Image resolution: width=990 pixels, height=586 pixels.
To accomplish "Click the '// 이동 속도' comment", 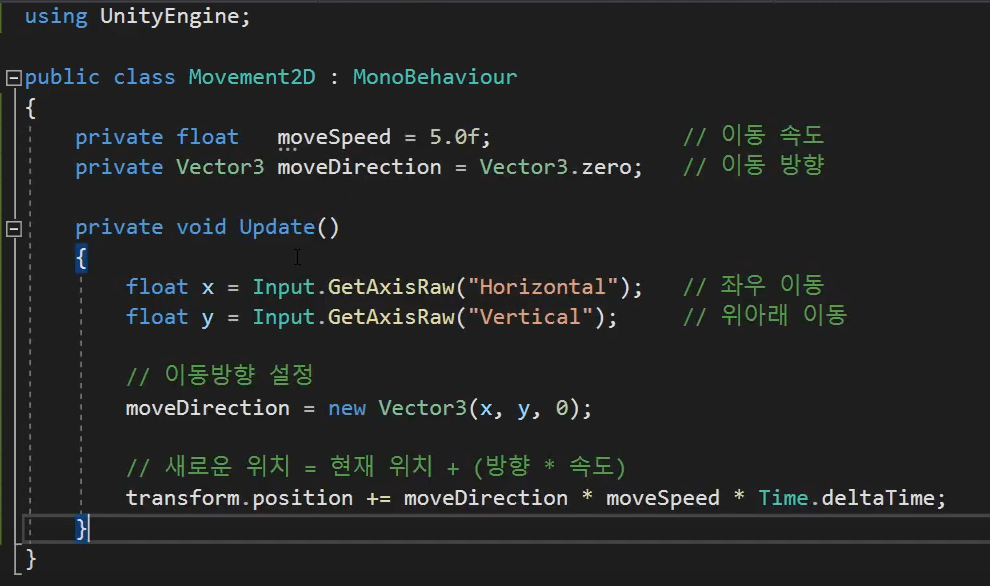I will [x=753, y=136].
